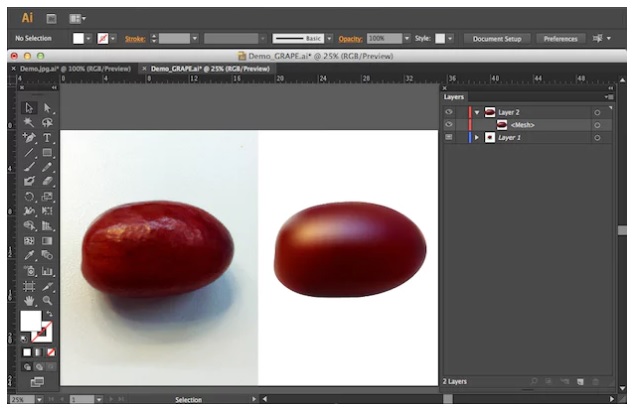Select the Eyedropper tool
This screenshot has height=412, width=633.
29,255
